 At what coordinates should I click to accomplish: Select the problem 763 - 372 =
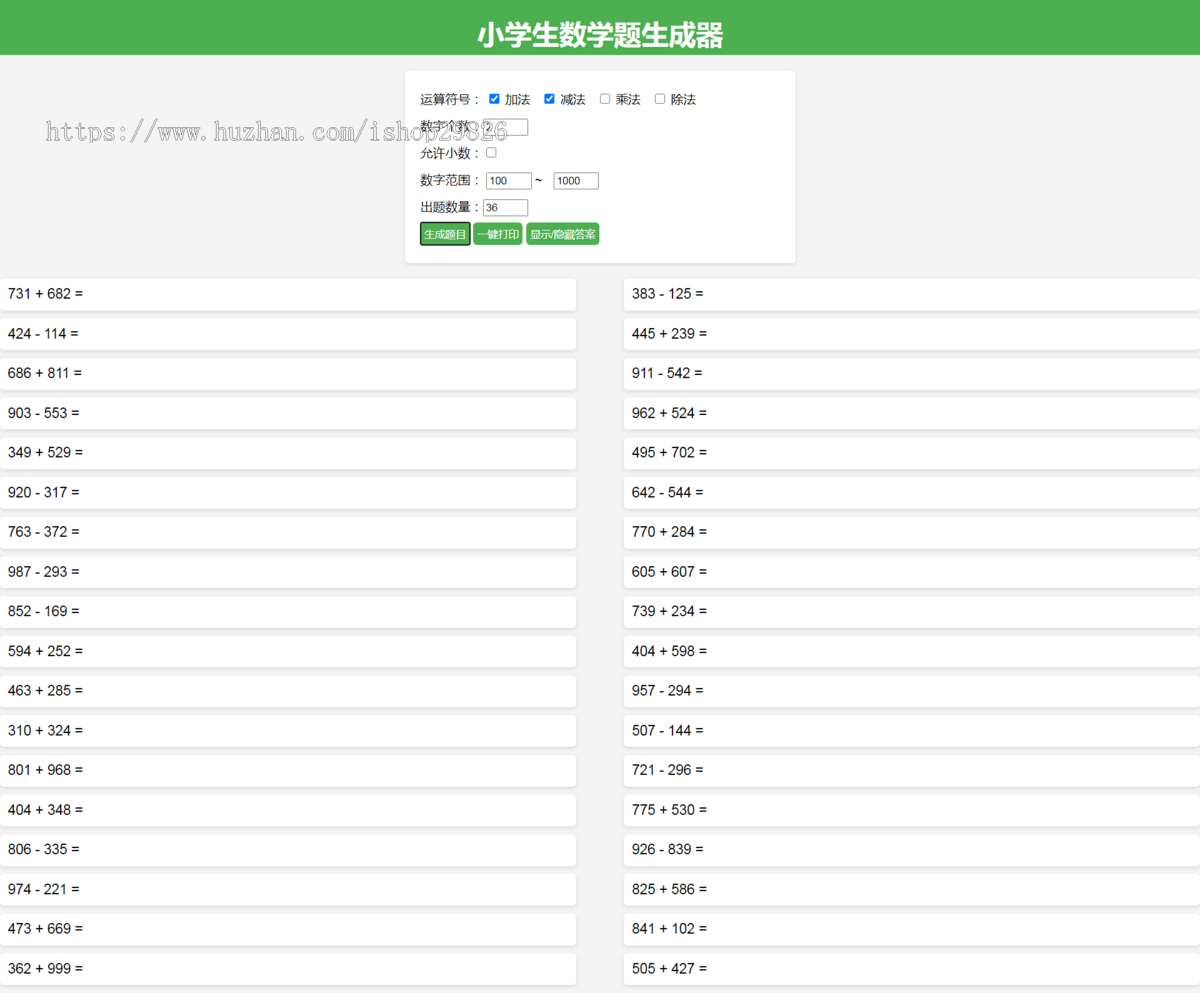click(x=288, y=532)
